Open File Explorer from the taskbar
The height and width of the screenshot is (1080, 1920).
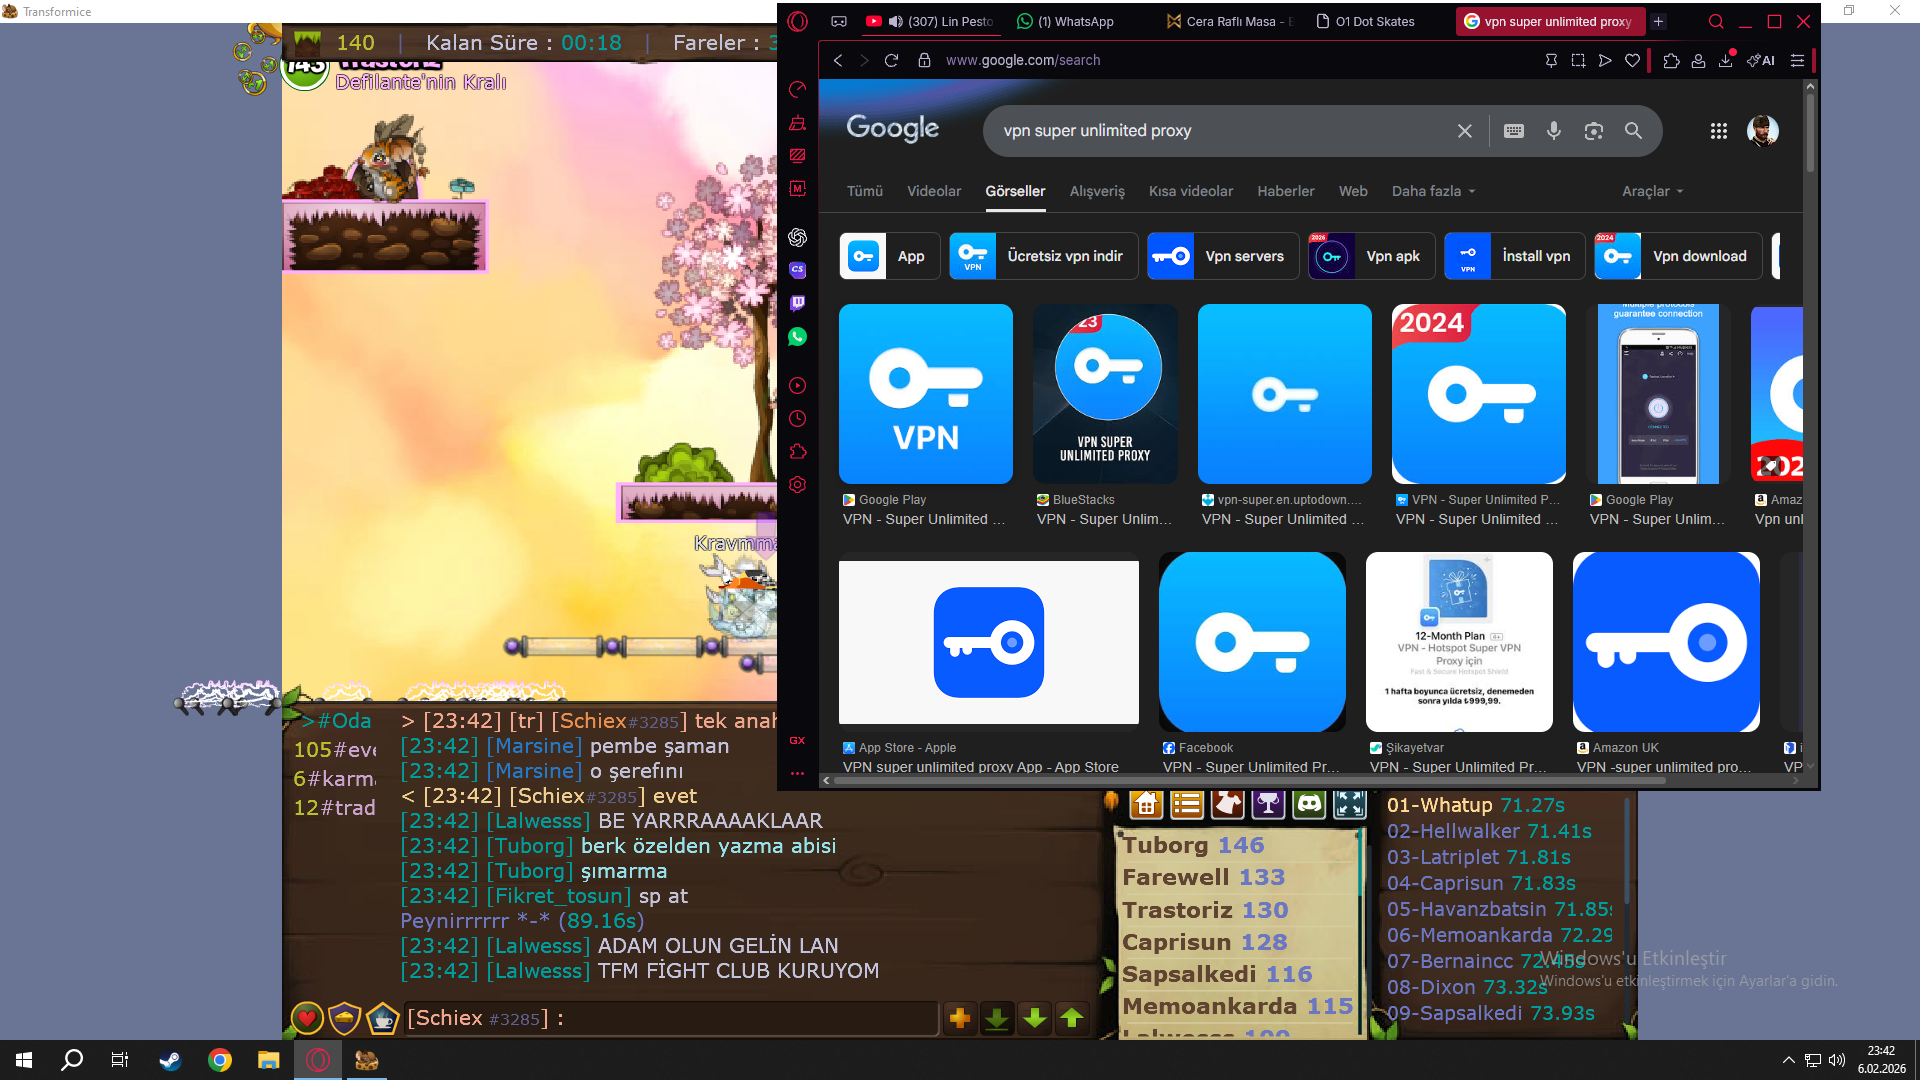(268, 1060)
